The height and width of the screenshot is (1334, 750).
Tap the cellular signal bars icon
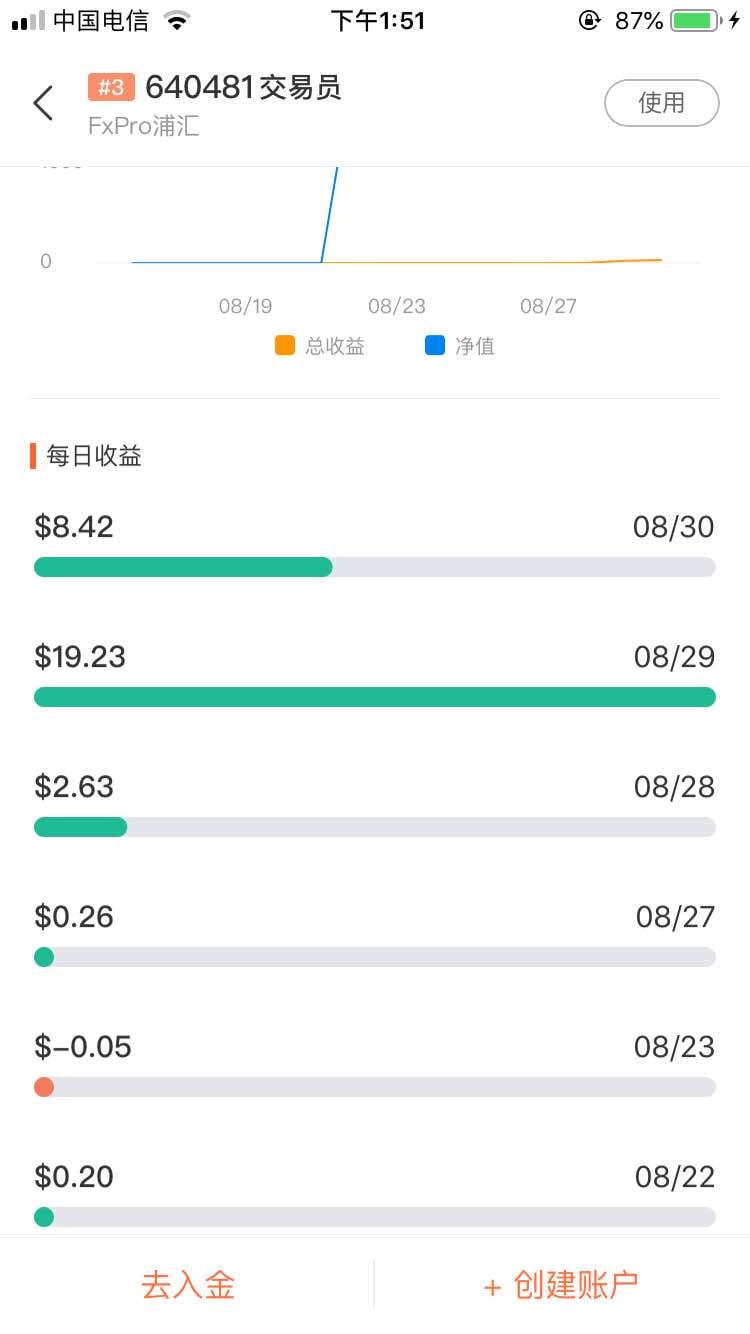click(x=28, y=21)
